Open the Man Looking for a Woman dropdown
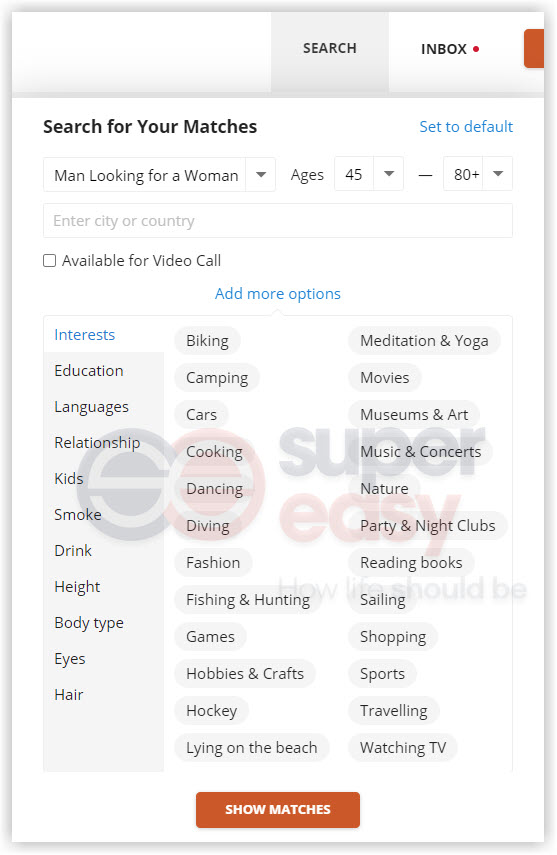The height and width of the screenshot is (855, 557). coord(159,174)
